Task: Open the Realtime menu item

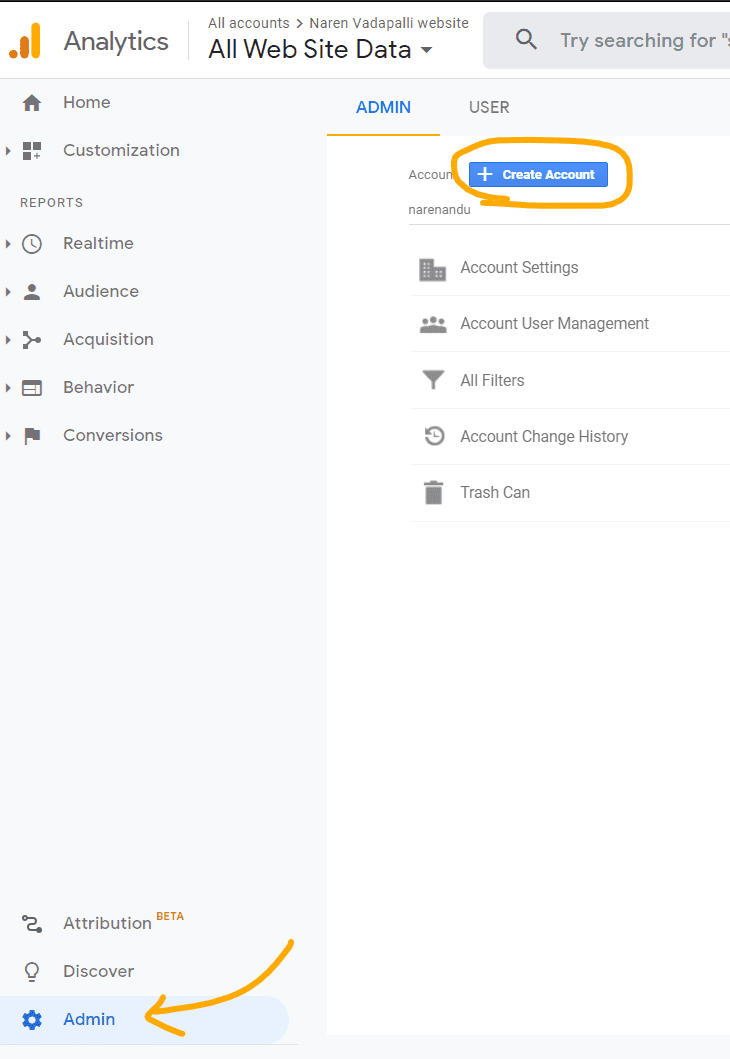Action: [99, 243]
